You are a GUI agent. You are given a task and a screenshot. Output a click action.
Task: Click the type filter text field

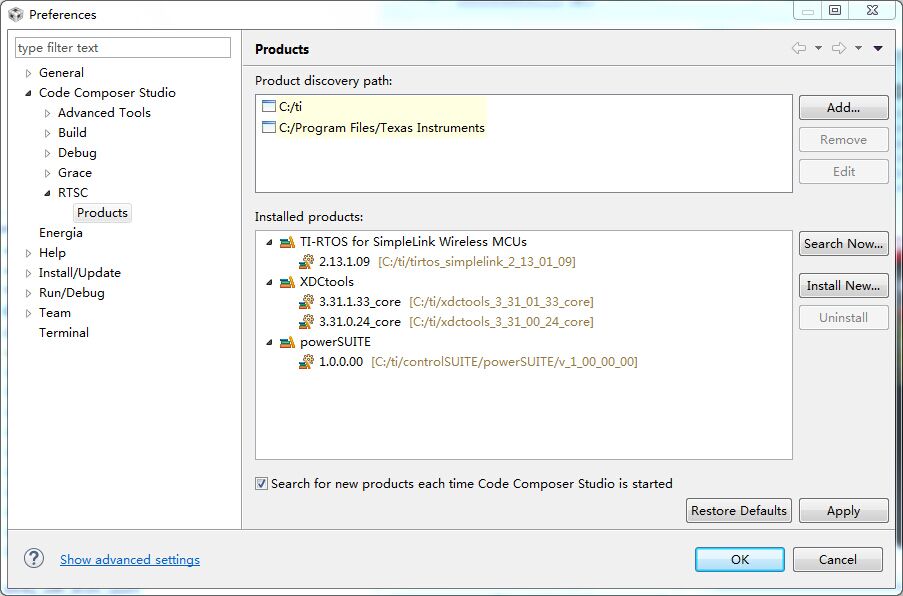pyautogui.click(x=123, y=48)
